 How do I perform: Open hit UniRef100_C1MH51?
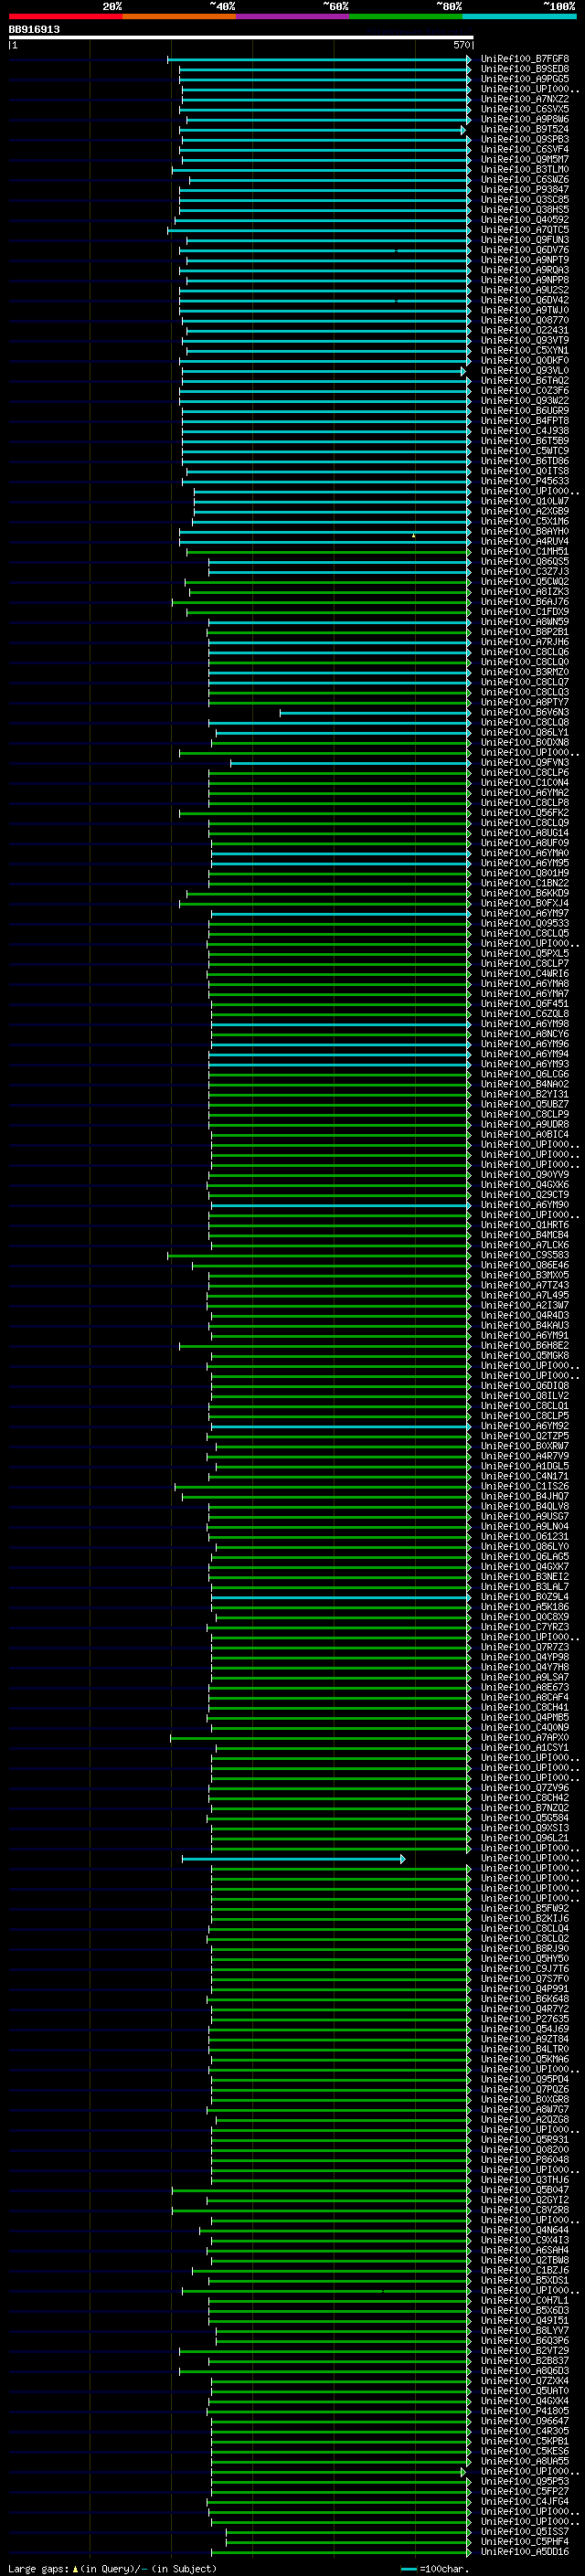525,552
